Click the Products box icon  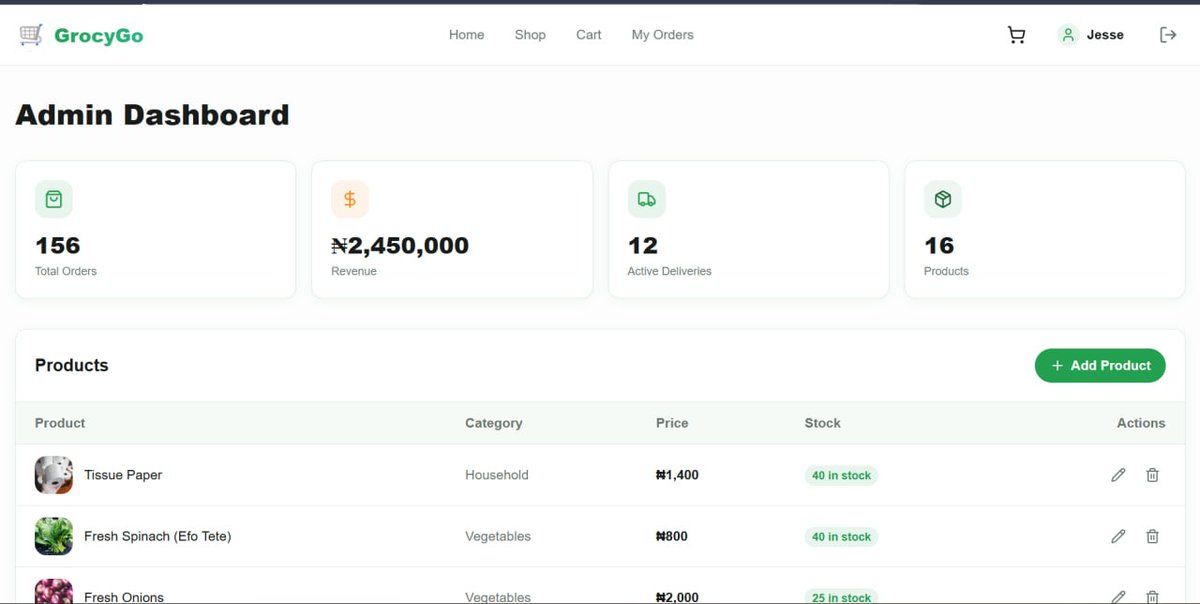coord(943,199)
